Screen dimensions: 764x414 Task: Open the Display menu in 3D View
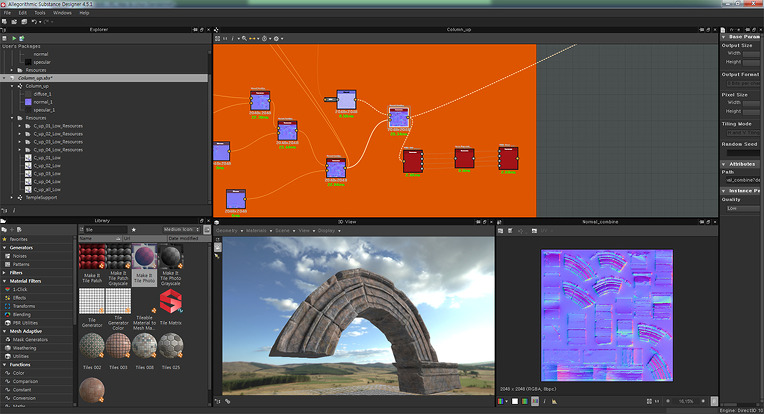click(327, 230)
